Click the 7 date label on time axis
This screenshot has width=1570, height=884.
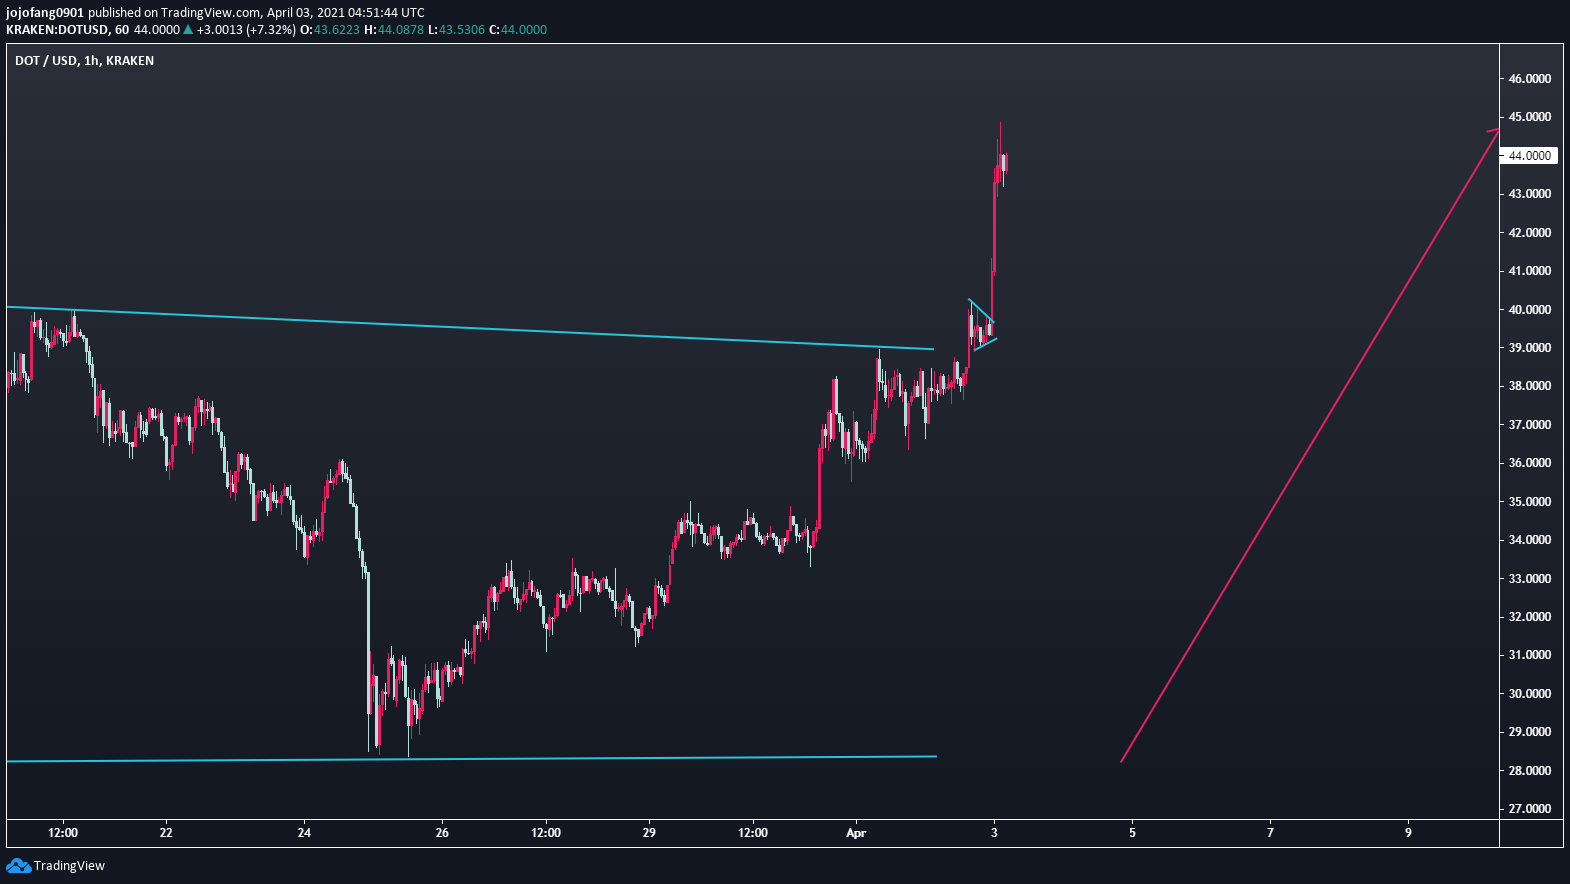[1270, 833]
